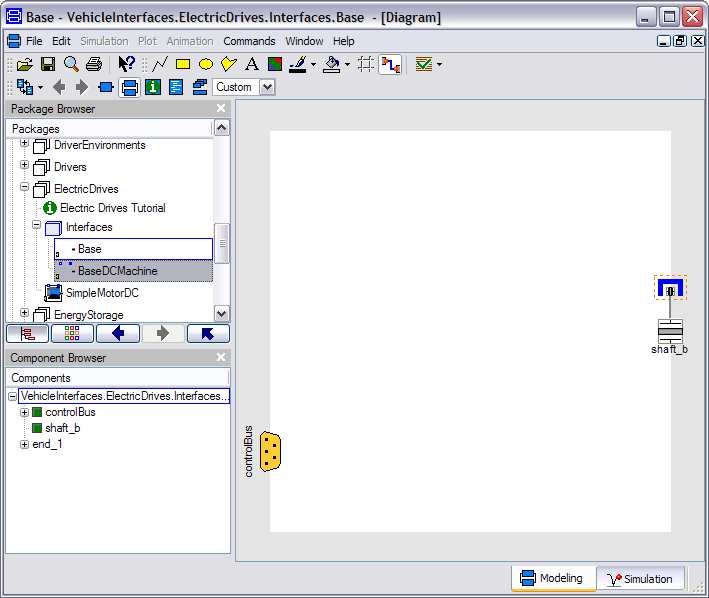Image resolution: width=709 pixels, height=598 pixels.
Task: Select the yellow Ellipse drawing tool
Action: tap(206, 64)
